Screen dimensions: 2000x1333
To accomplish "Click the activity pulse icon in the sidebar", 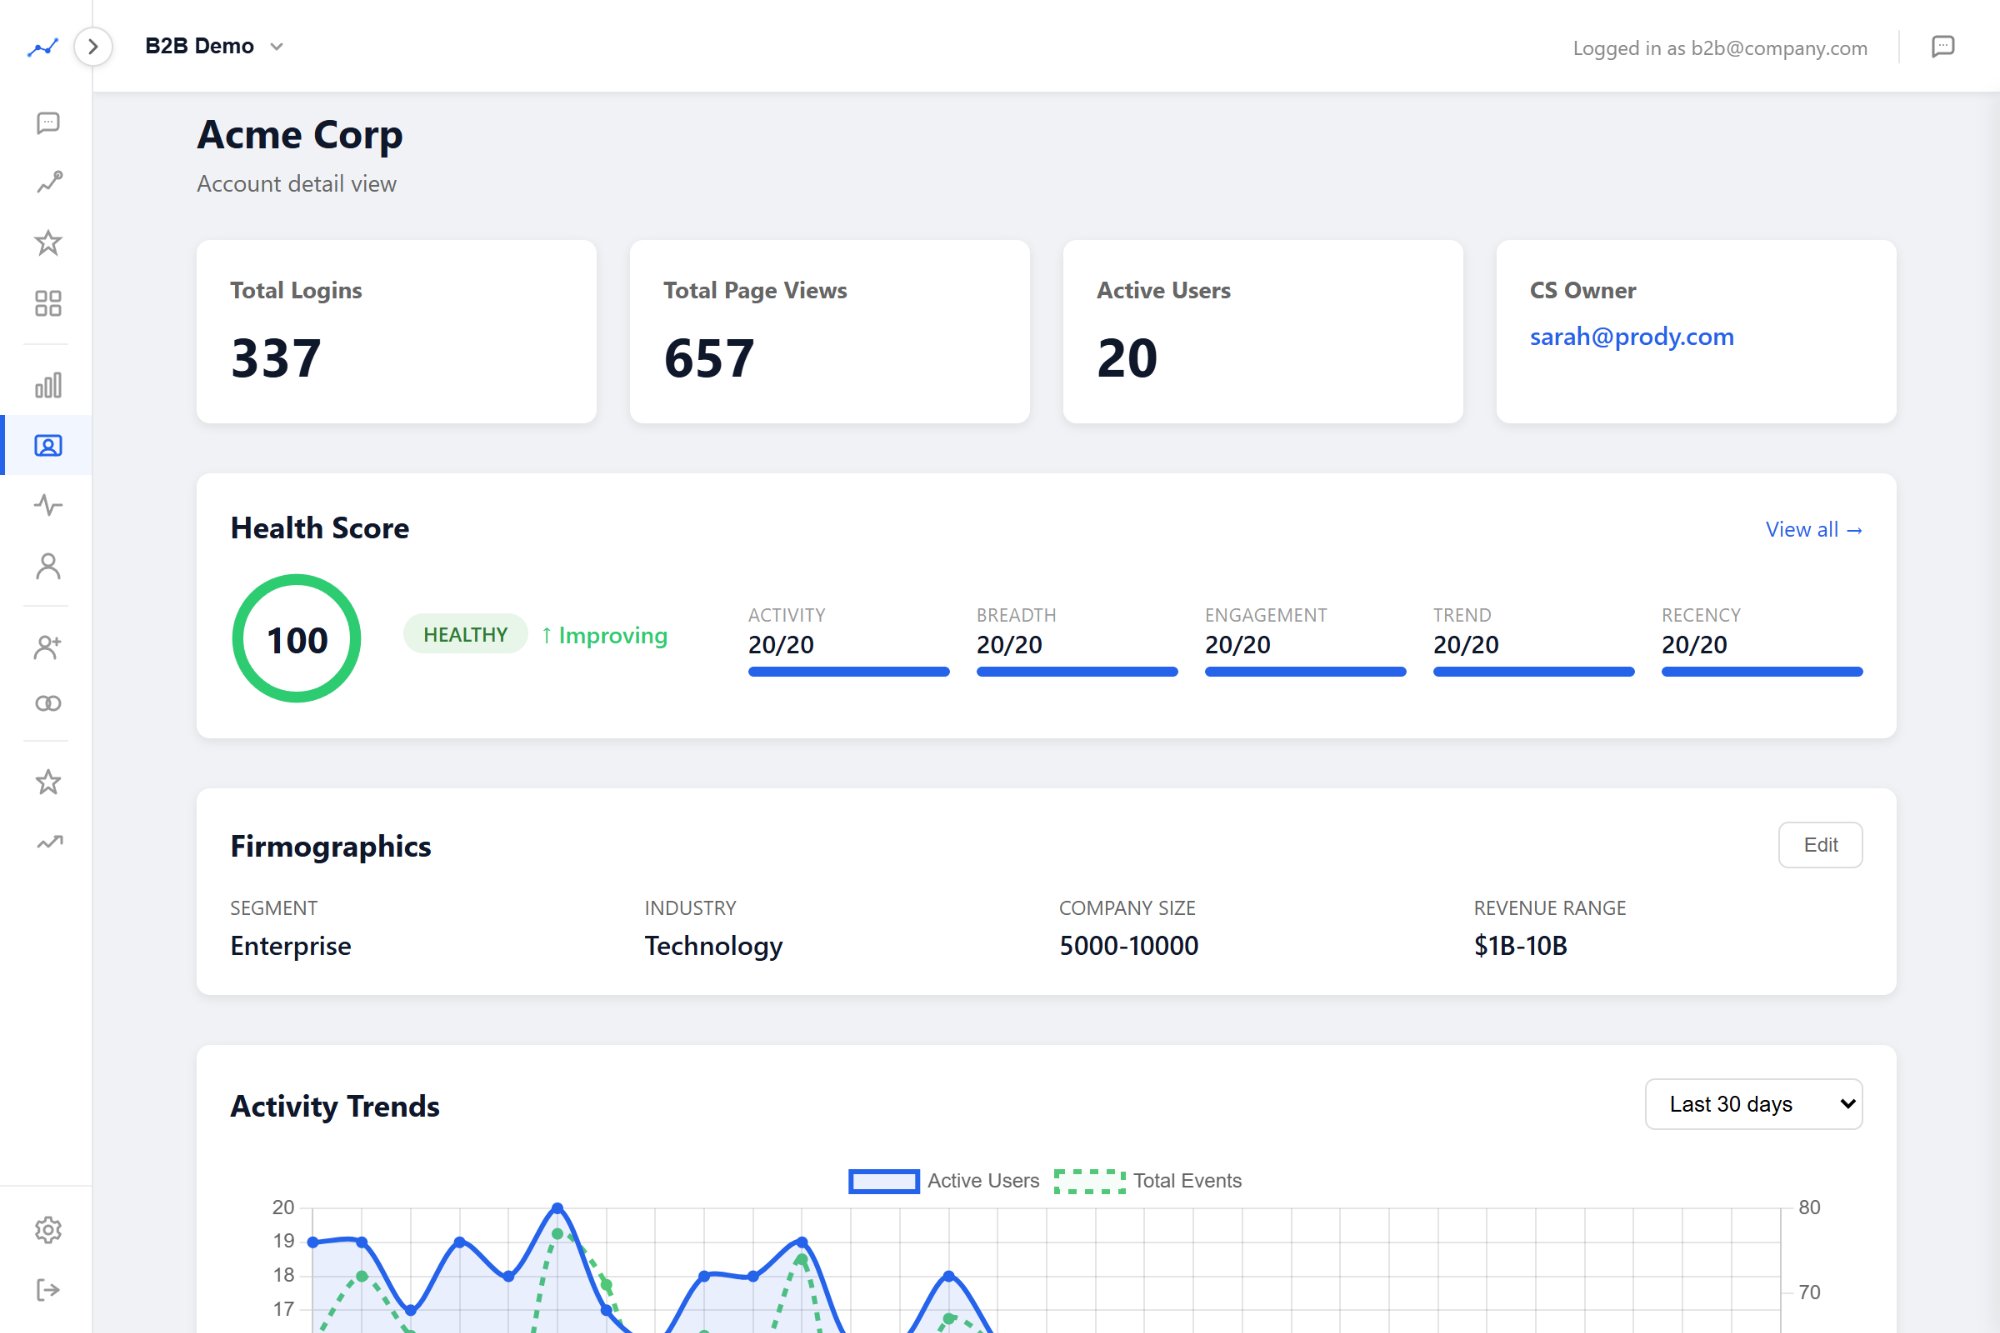I will [47, 505].
